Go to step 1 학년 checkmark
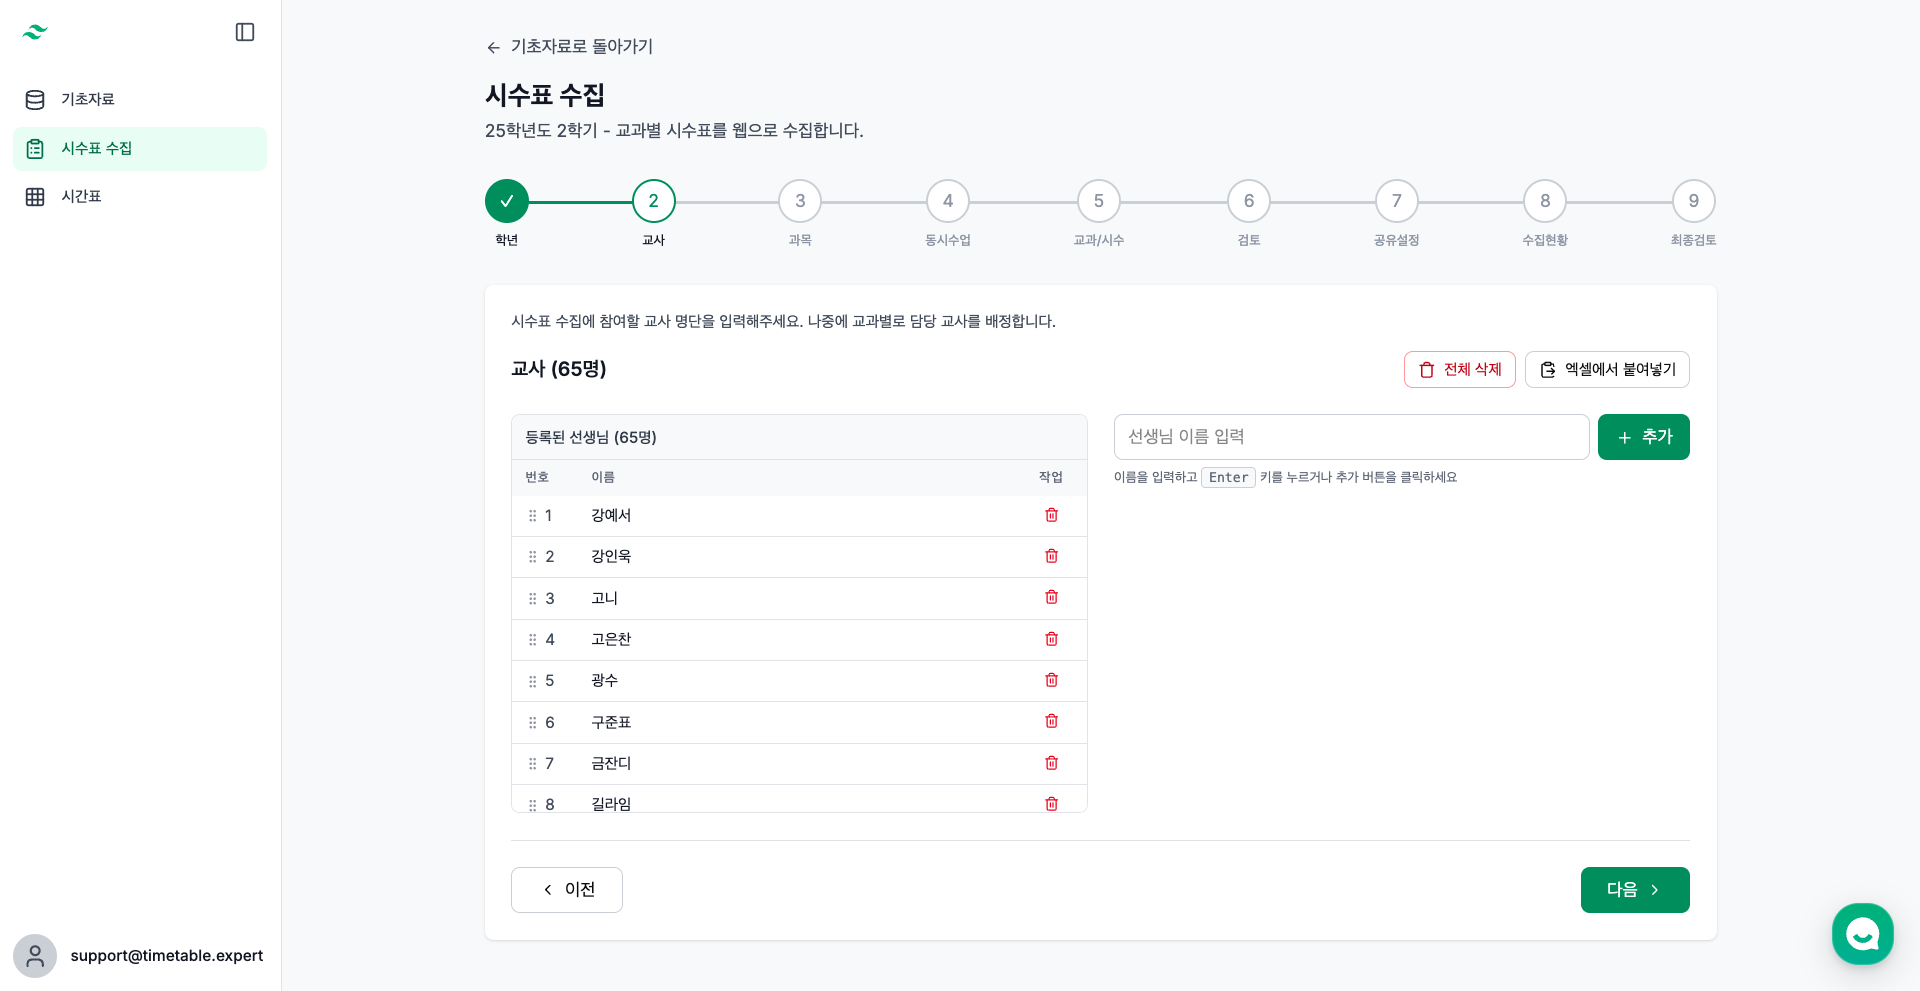 507,201
